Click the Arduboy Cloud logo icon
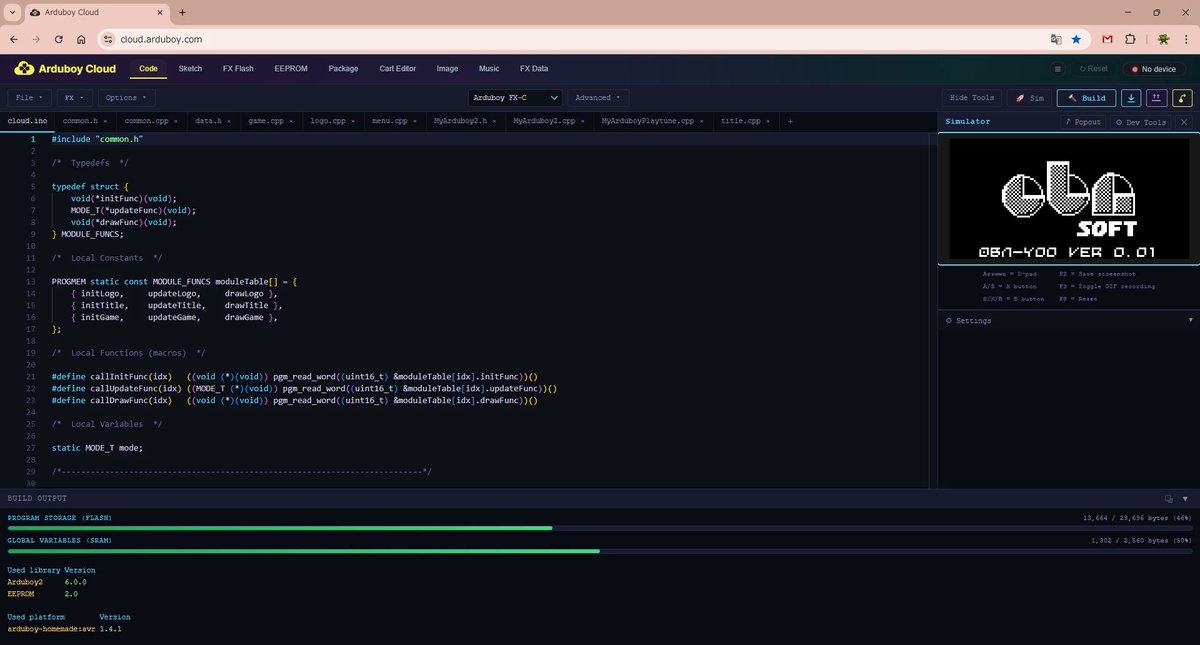 24,69
